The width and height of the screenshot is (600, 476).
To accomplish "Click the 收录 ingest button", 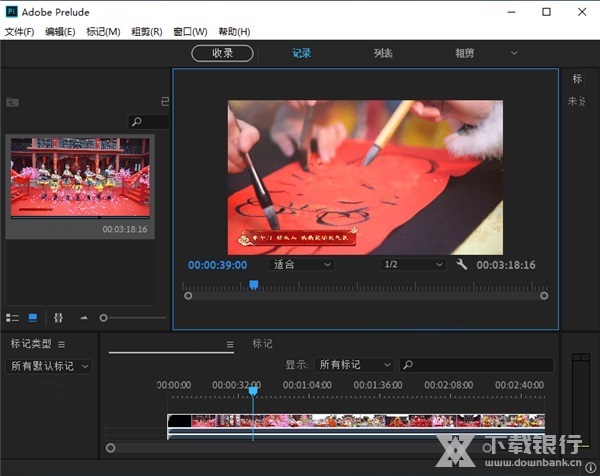I will pos(222,53).
